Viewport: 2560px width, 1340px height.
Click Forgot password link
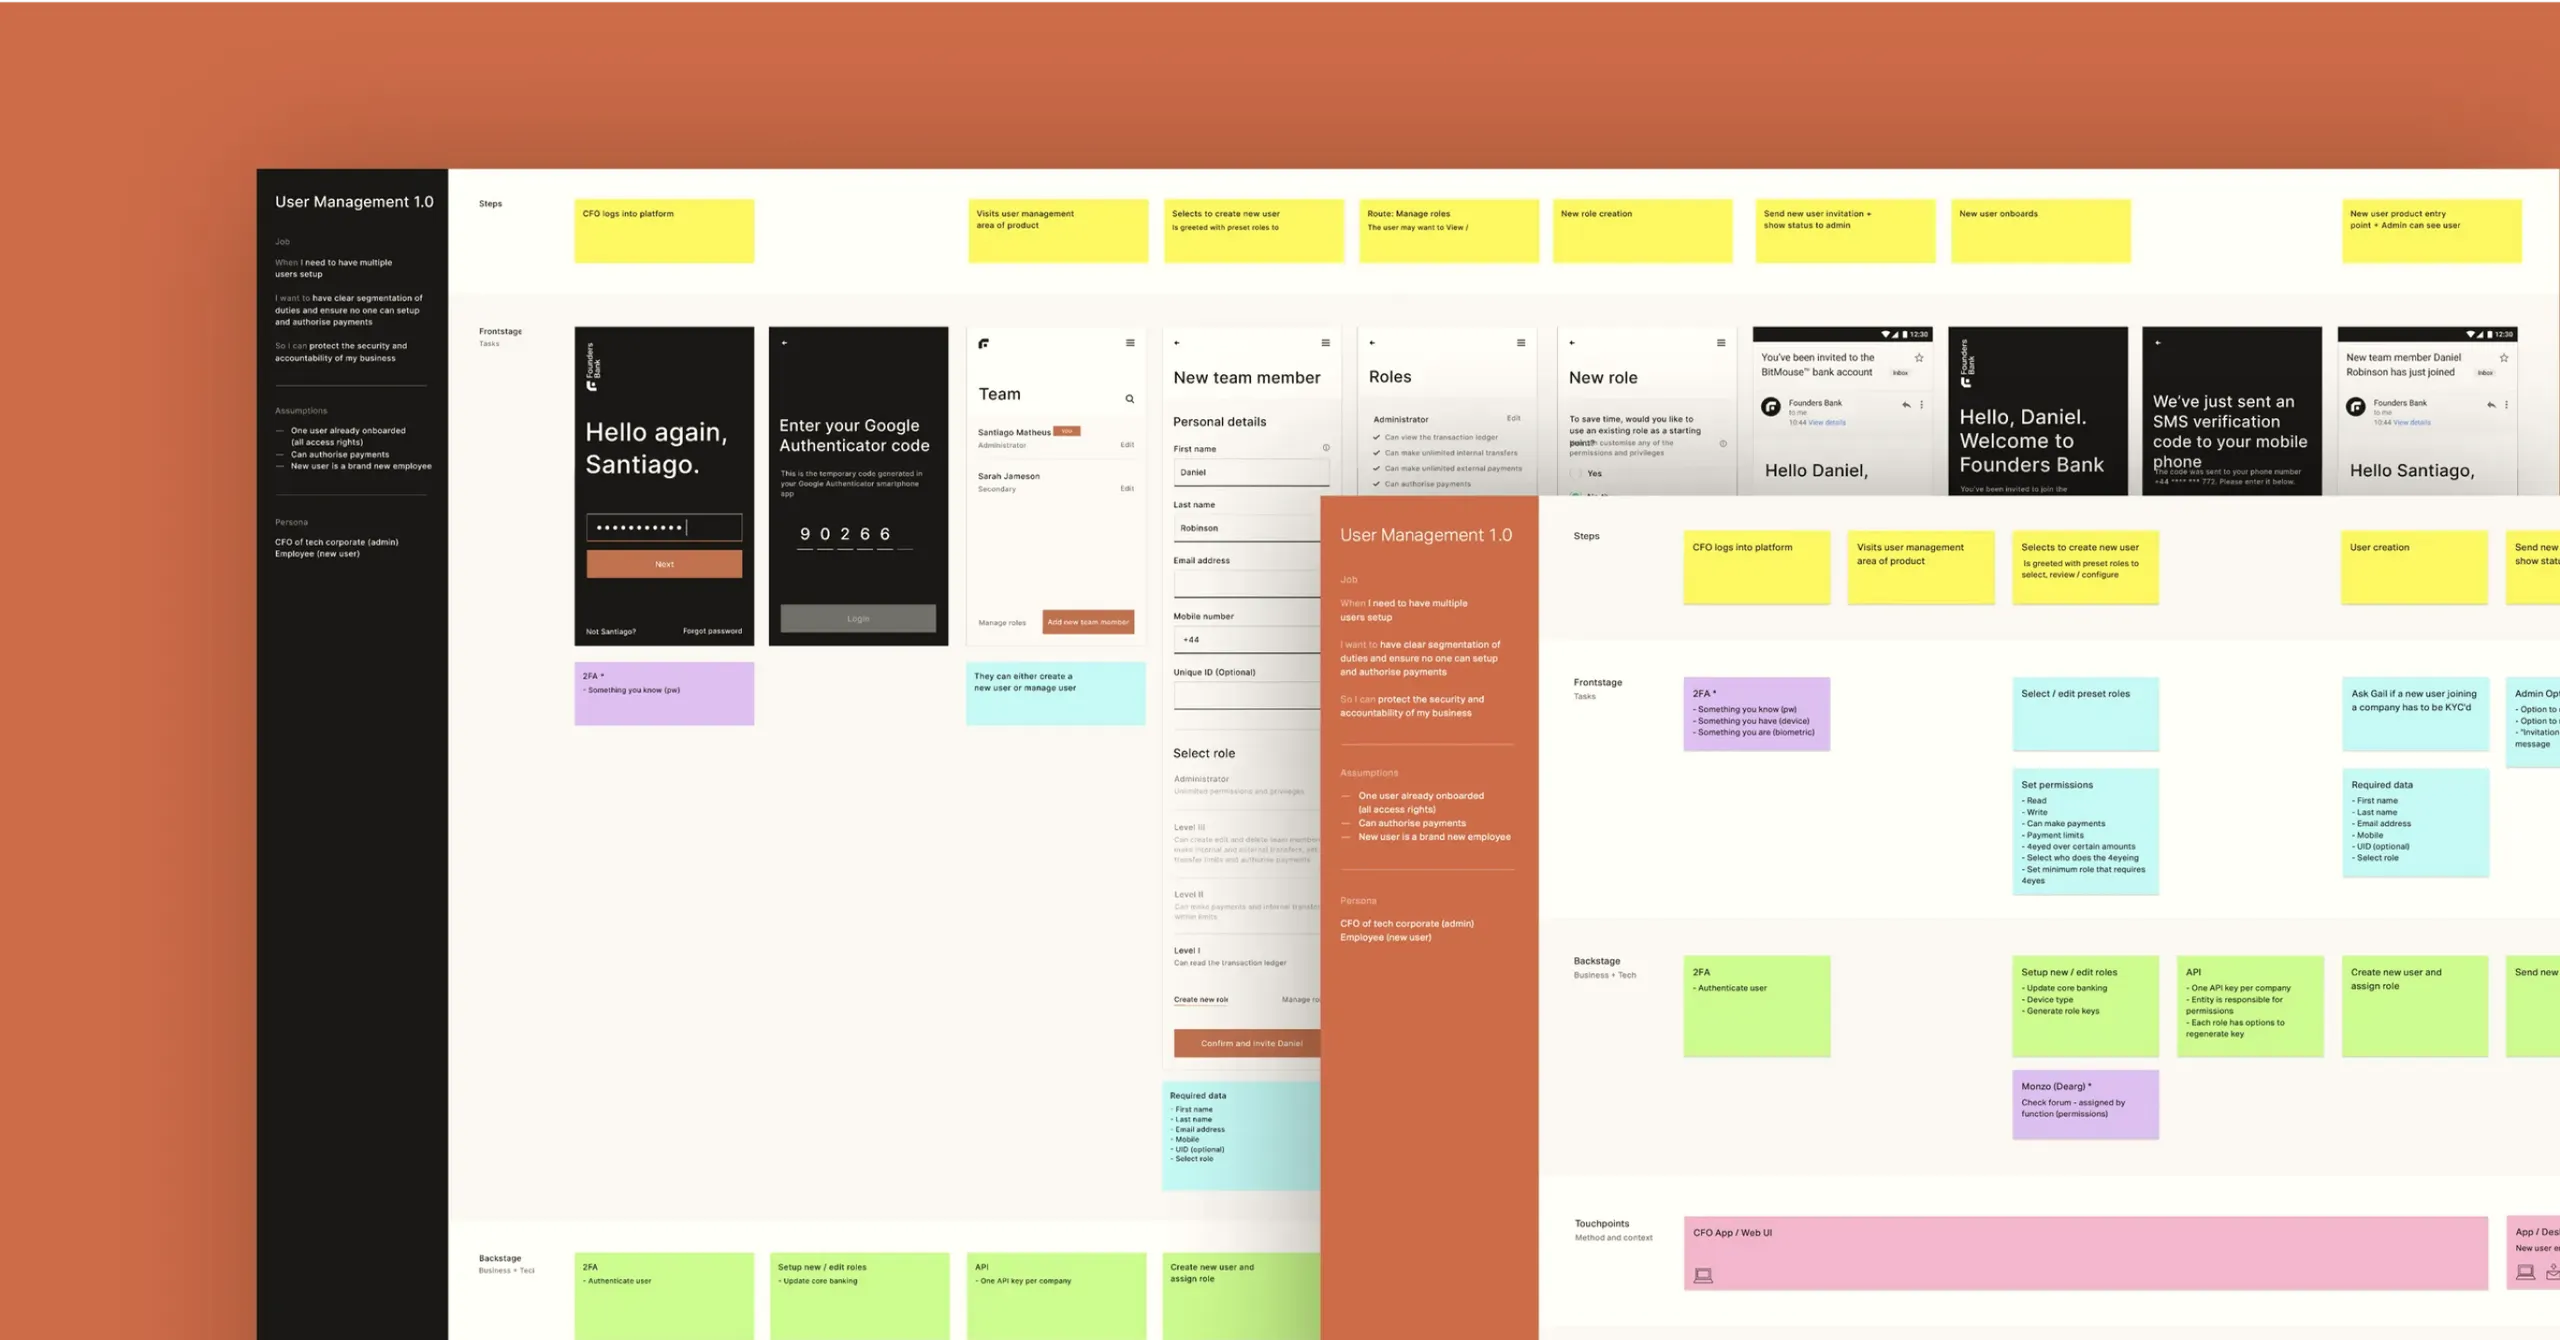[712, 631]
